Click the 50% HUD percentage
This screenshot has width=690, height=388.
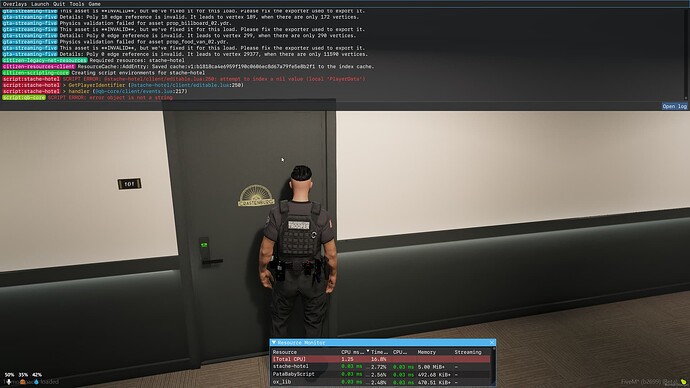tap(9, 375)
